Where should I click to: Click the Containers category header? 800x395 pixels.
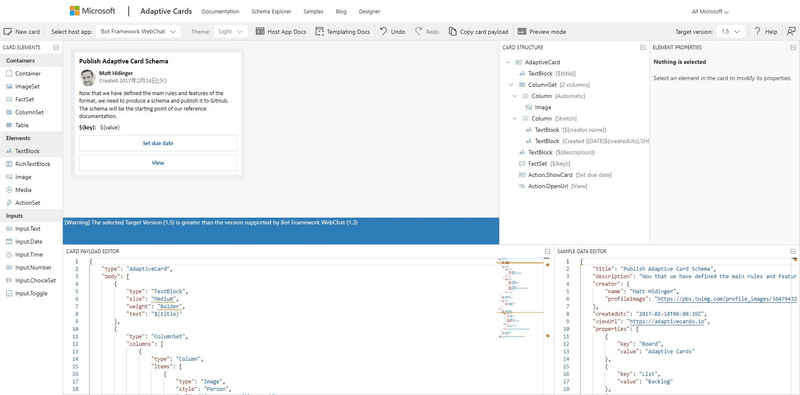(x=31, y=61)
